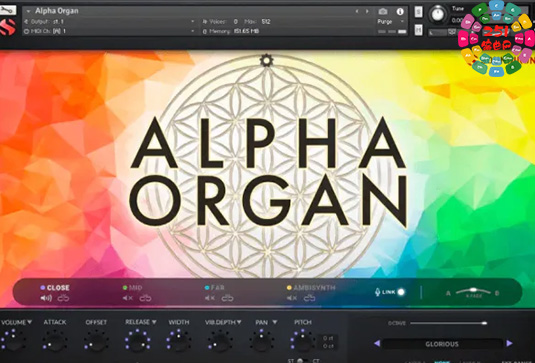Open the camera snapshot view
Viewport: 535px width, 363px height.
click(383, 11)
